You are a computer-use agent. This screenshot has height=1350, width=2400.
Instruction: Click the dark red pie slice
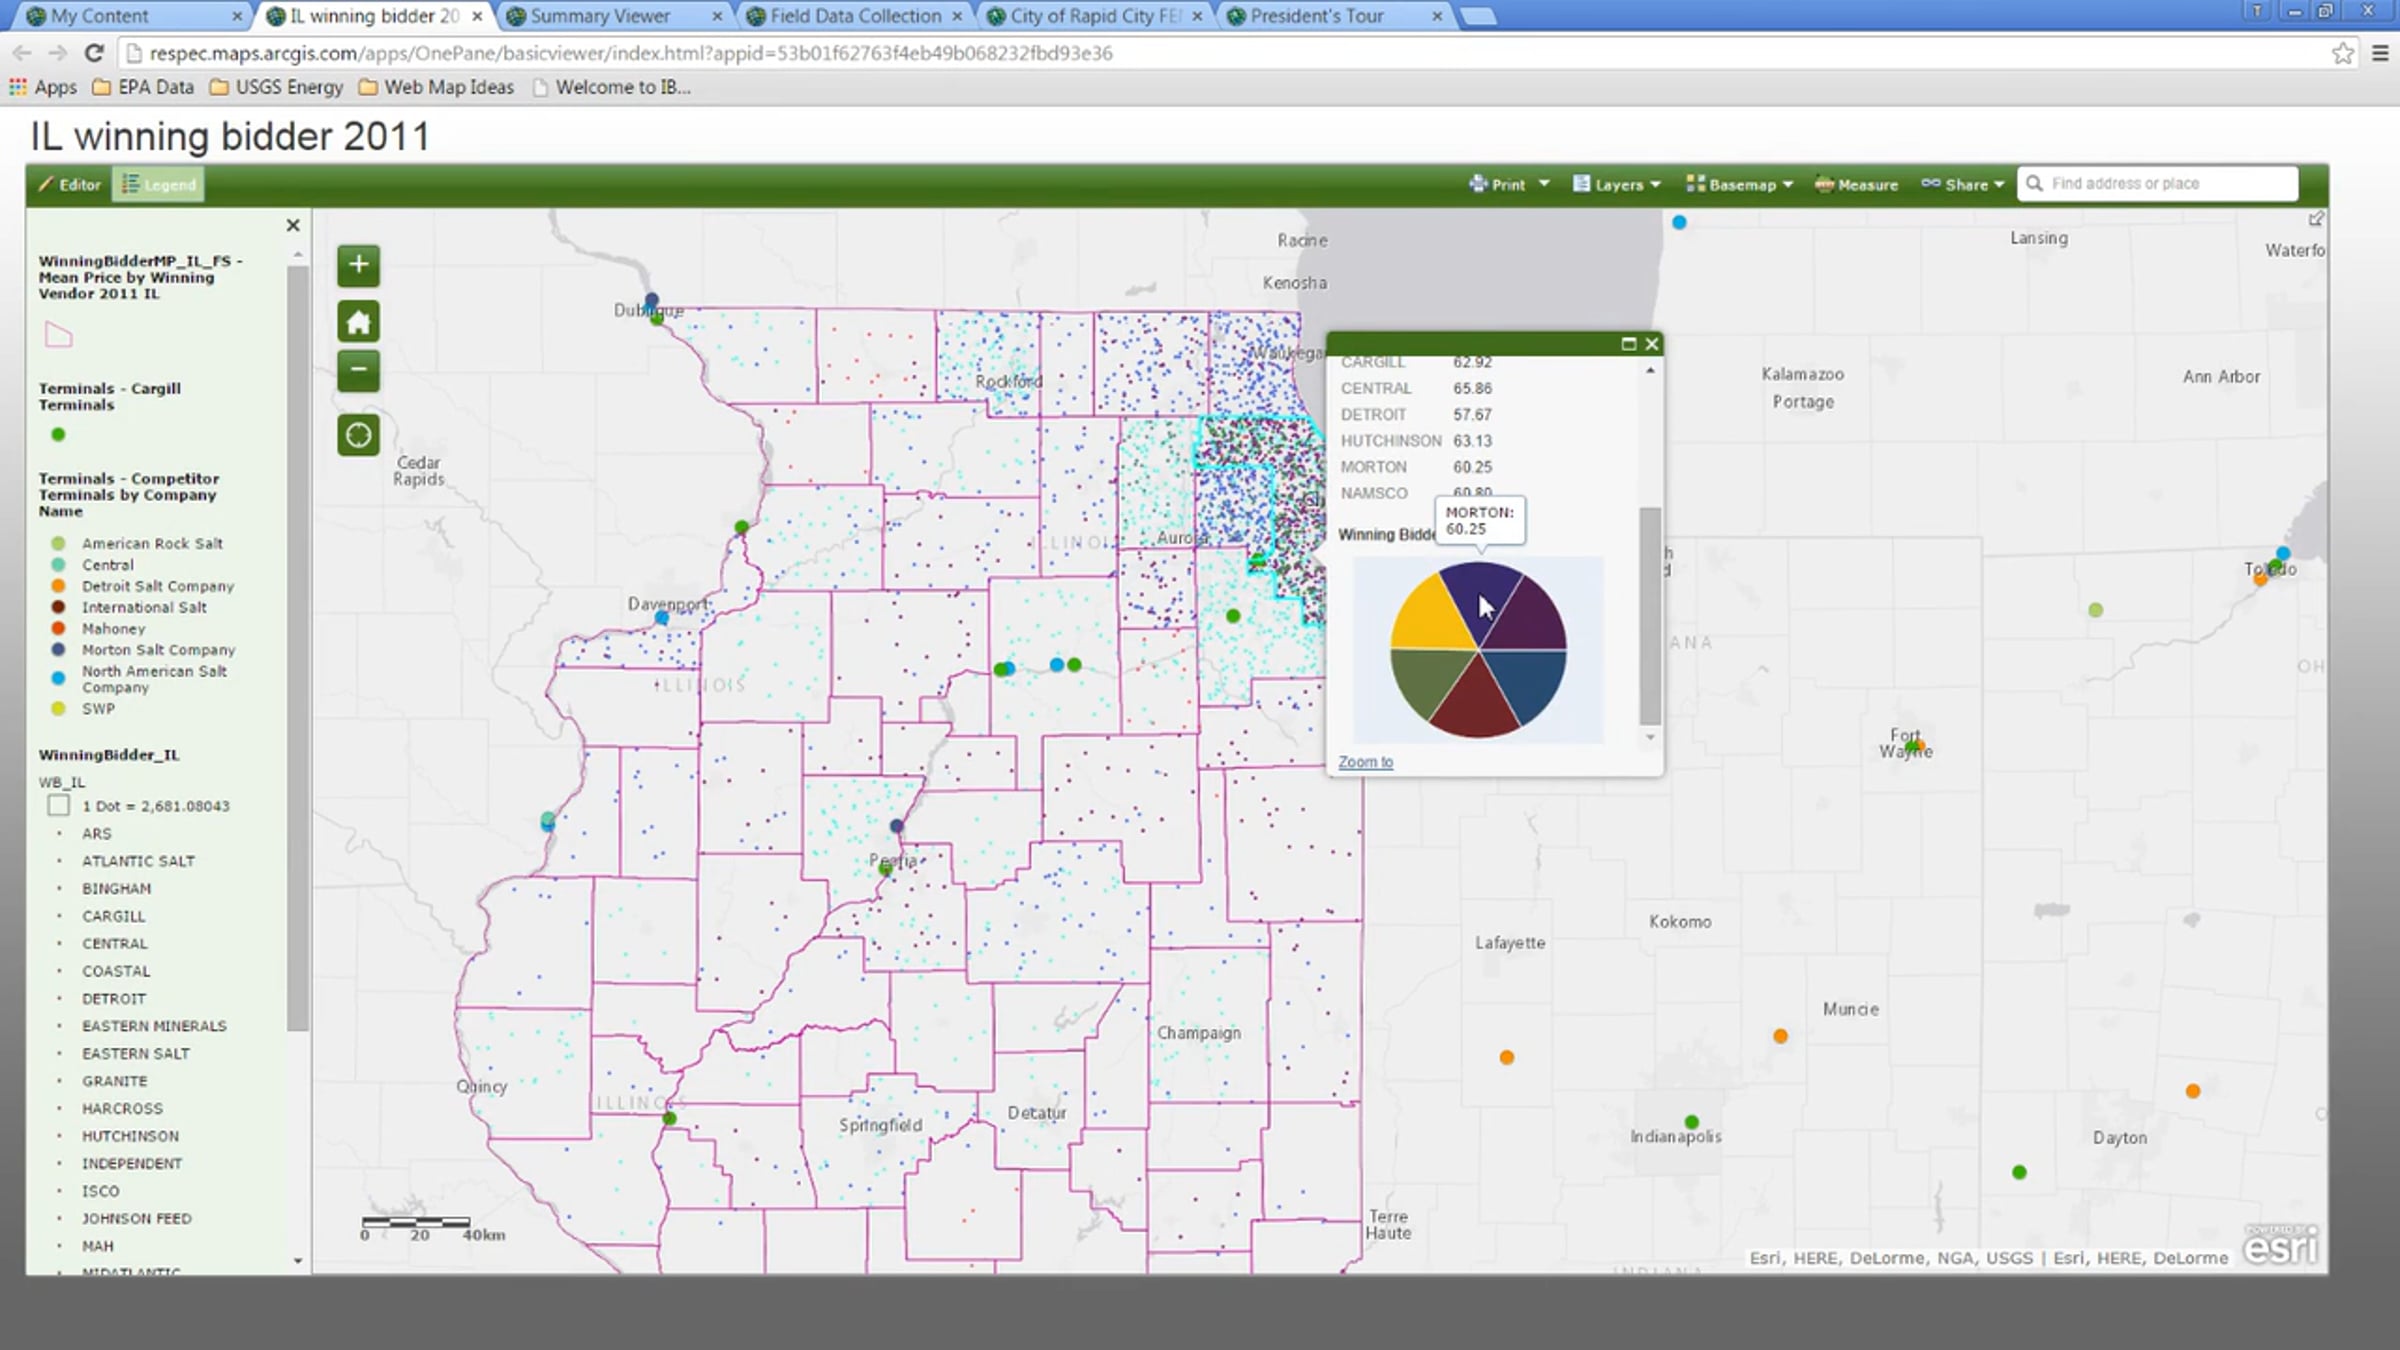point(1475,702)
